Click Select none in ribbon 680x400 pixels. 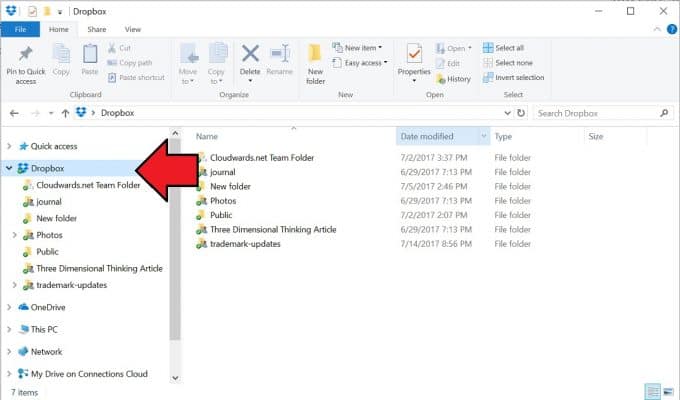pyautogui.click(x=508, y=63)
